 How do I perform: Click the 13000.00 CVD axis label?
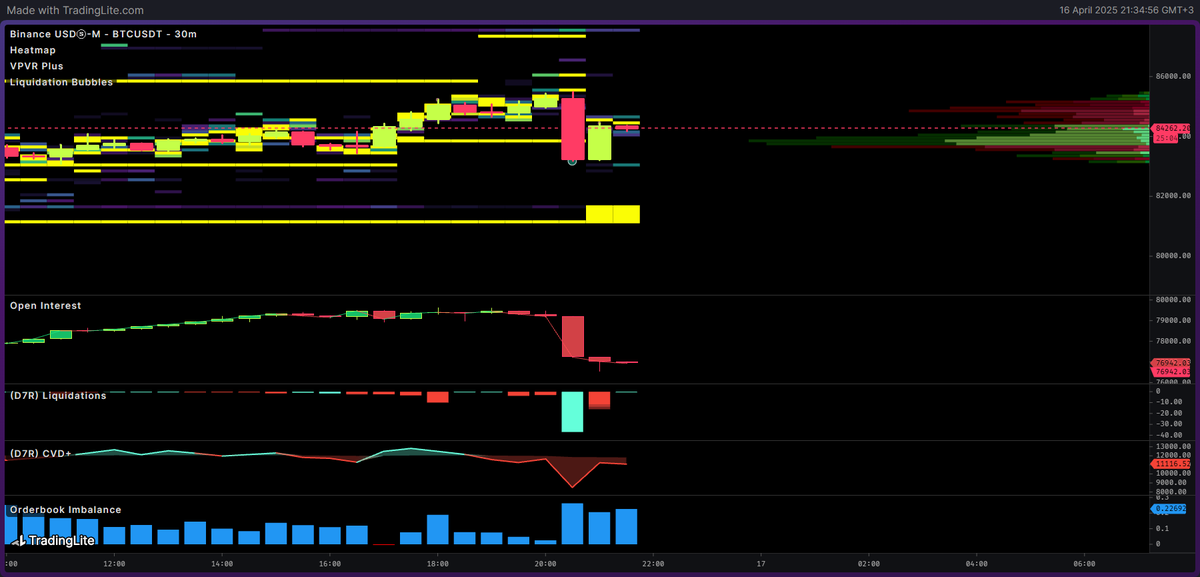(x=1172, y=446)
